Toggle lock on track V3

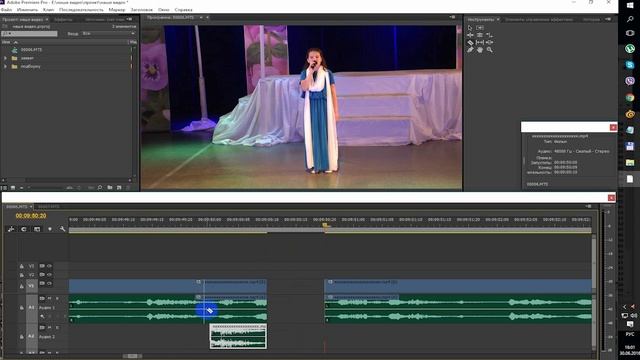point(22,266)
